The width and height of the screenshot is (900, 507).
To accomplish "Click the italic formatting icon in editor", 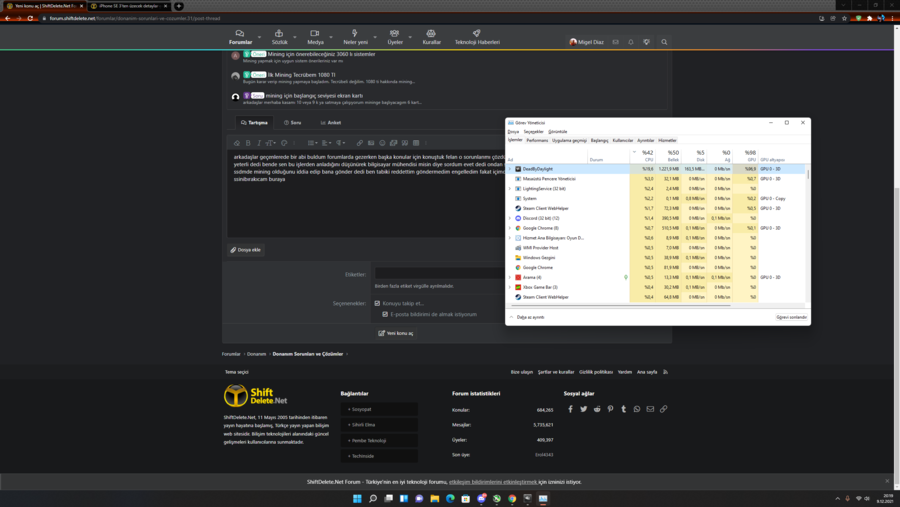I will coord(258,143).
